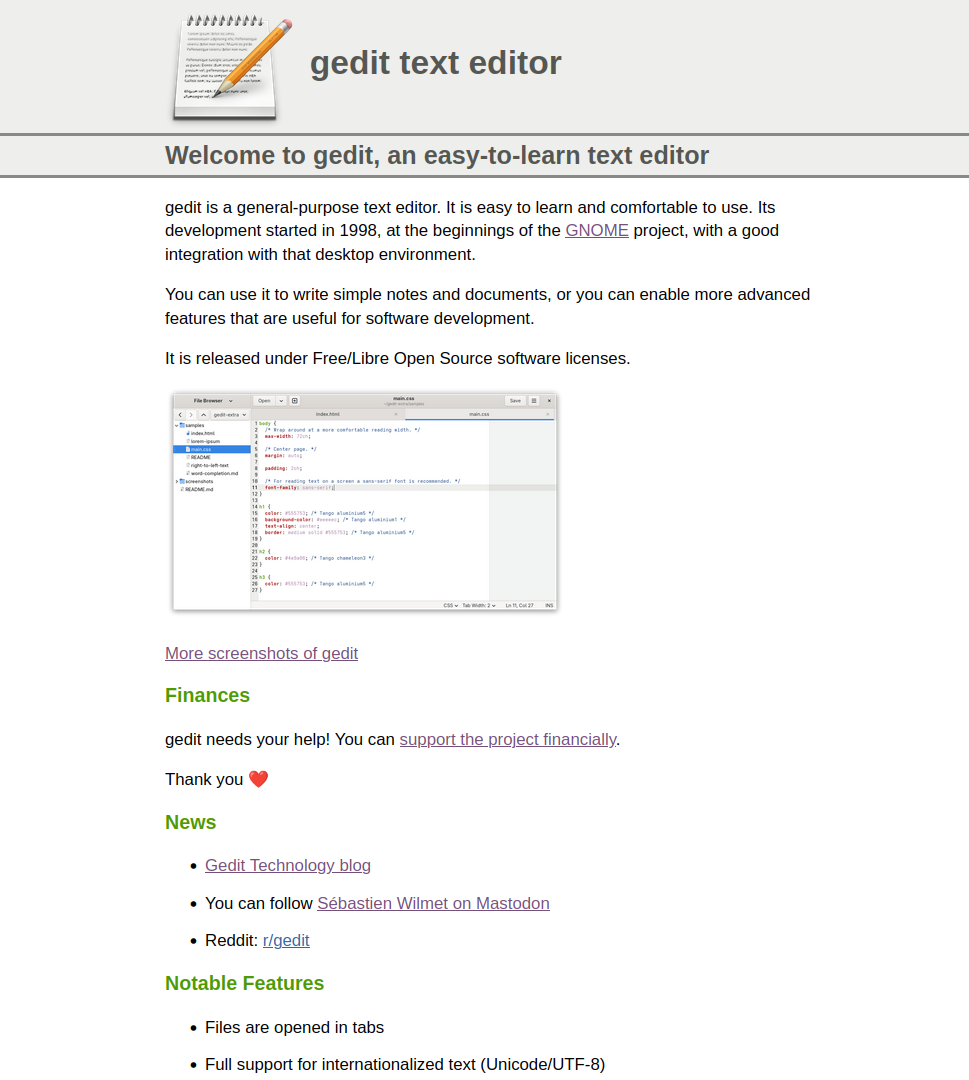Click the forward arrow in file browser
Viewport: 969px width, 1080px height.
tap(191, 414)
